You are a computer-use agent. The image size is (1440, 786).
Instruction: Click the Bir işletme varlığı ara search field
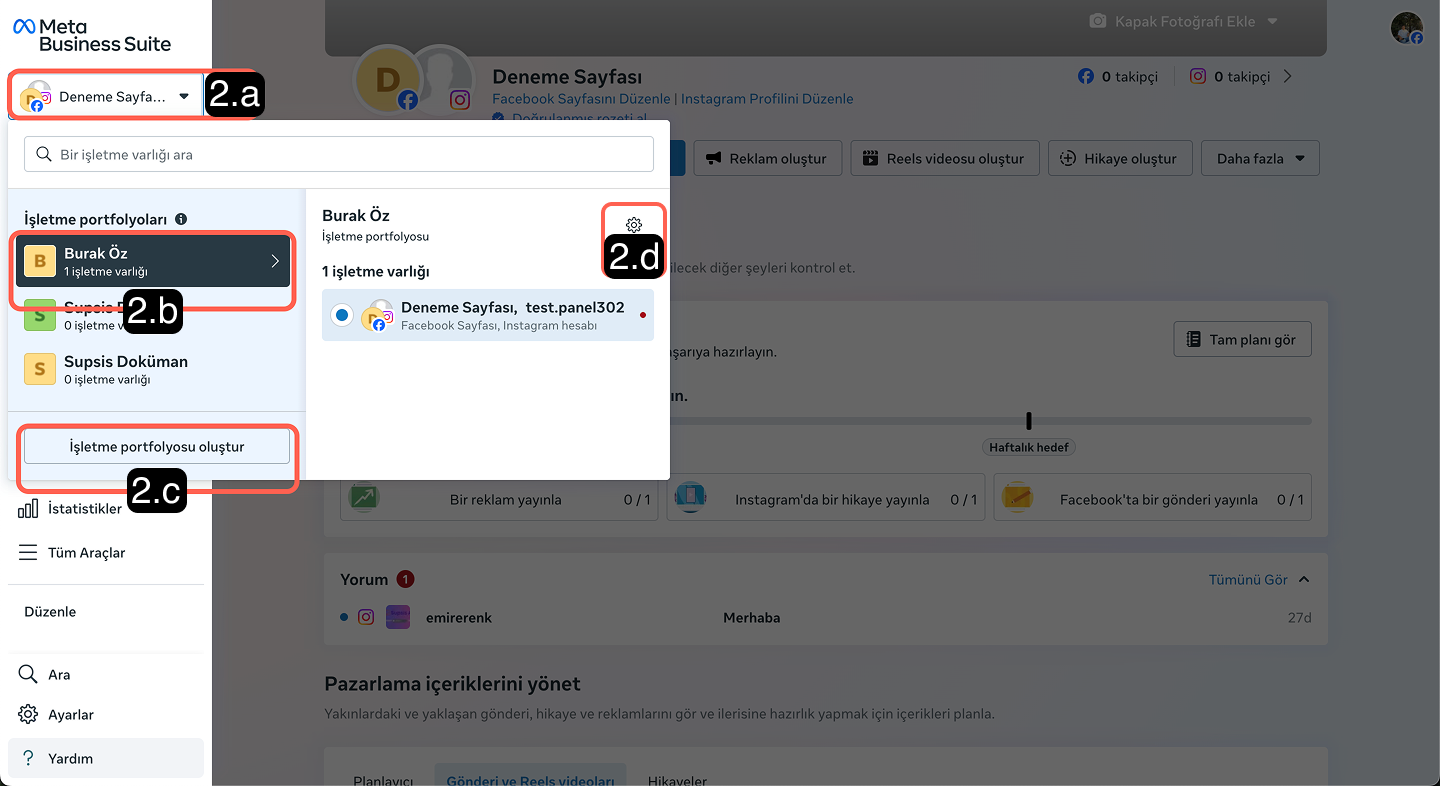[339, 155]
